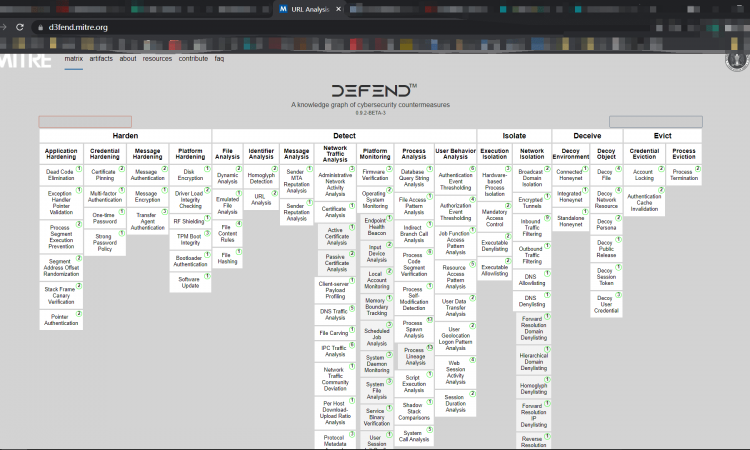Open Authentication Cache Invalidation technique
750x450 pixels.
[644, 202]
